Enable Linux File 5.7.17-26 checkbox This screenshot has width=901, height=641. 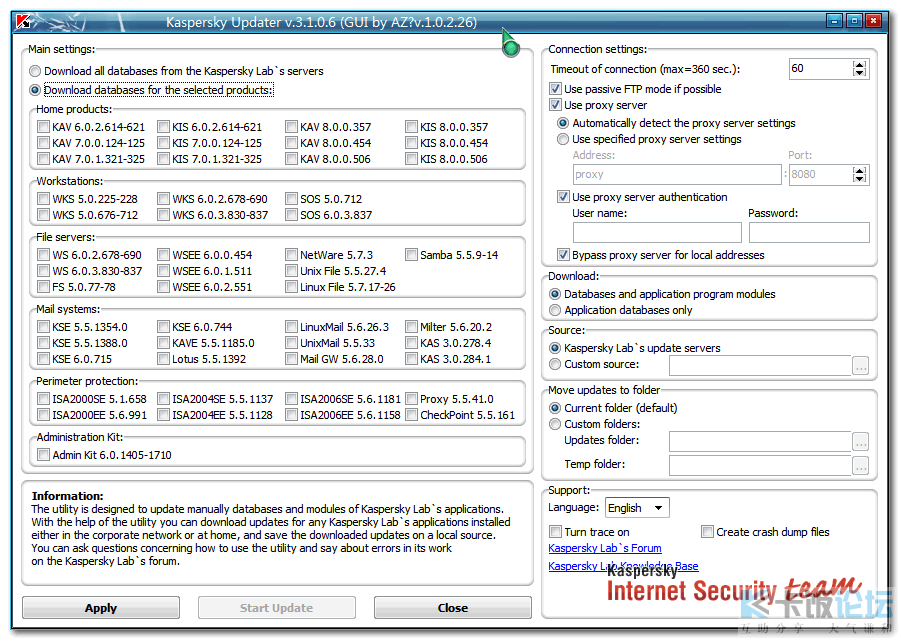(291, 287)
